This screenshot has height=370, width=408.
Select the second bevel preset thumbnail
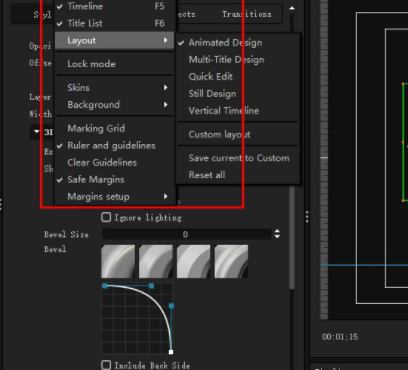156,262
